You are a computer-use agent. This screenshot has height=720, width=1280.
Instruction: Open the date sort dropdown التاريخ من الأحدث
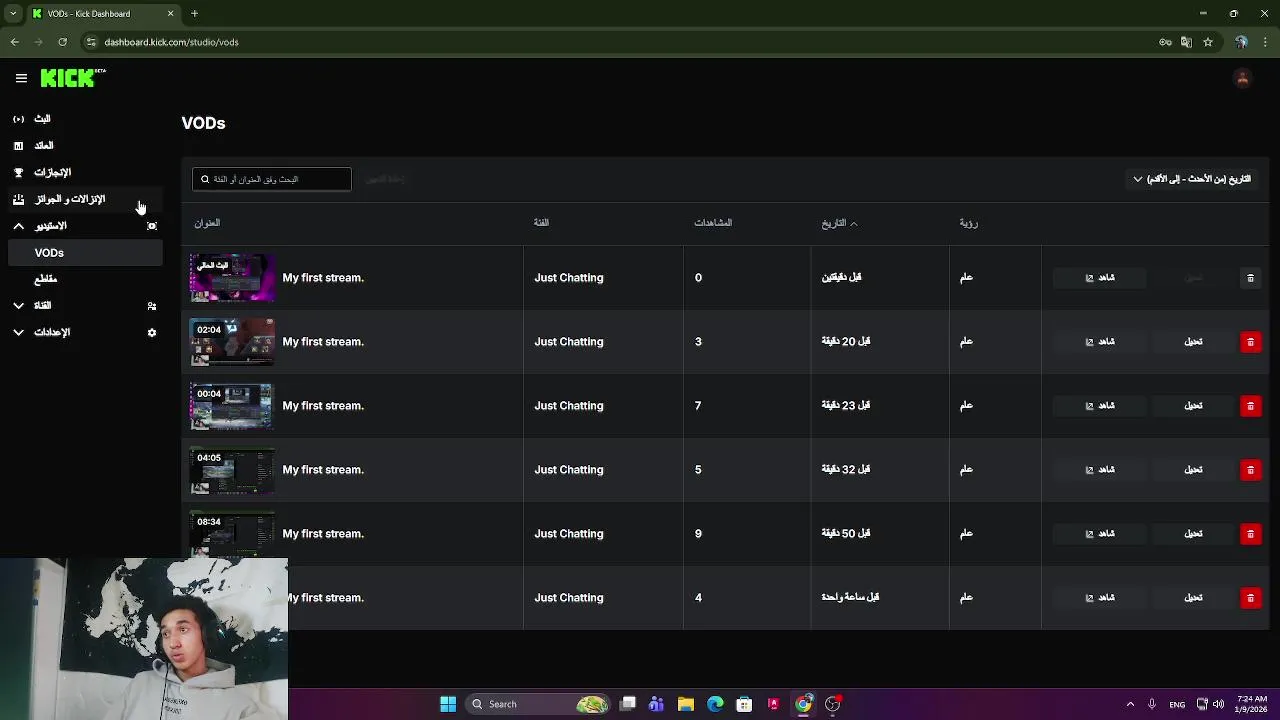(1192, 179)
